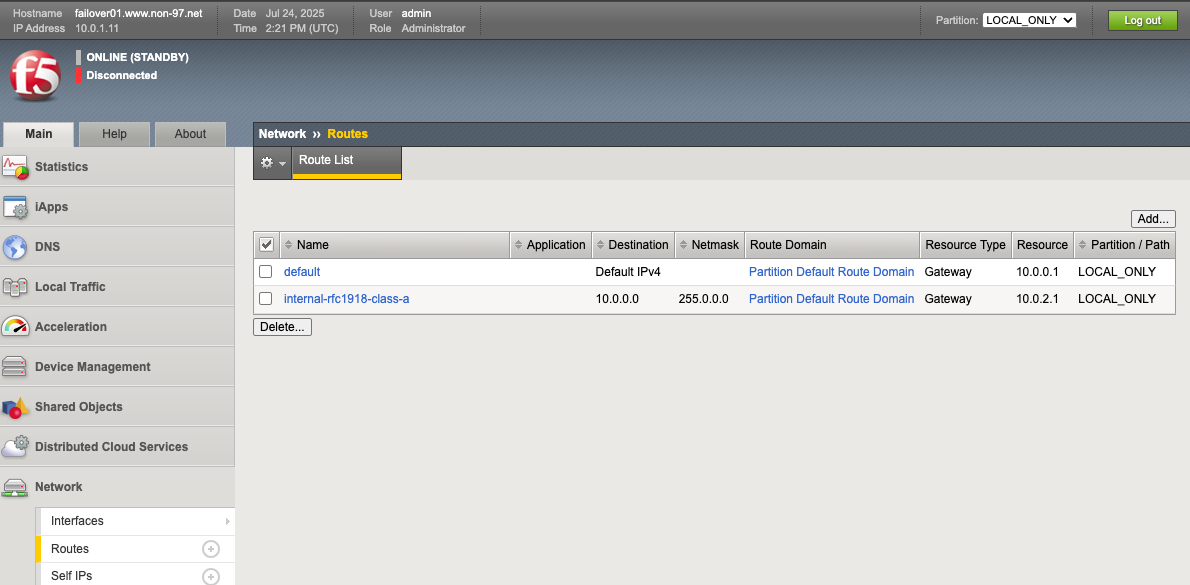This screenshot has width=1190, height=585.
Task: Click the 255.0.0.0 netmask cell
Action: pos(704,299)
